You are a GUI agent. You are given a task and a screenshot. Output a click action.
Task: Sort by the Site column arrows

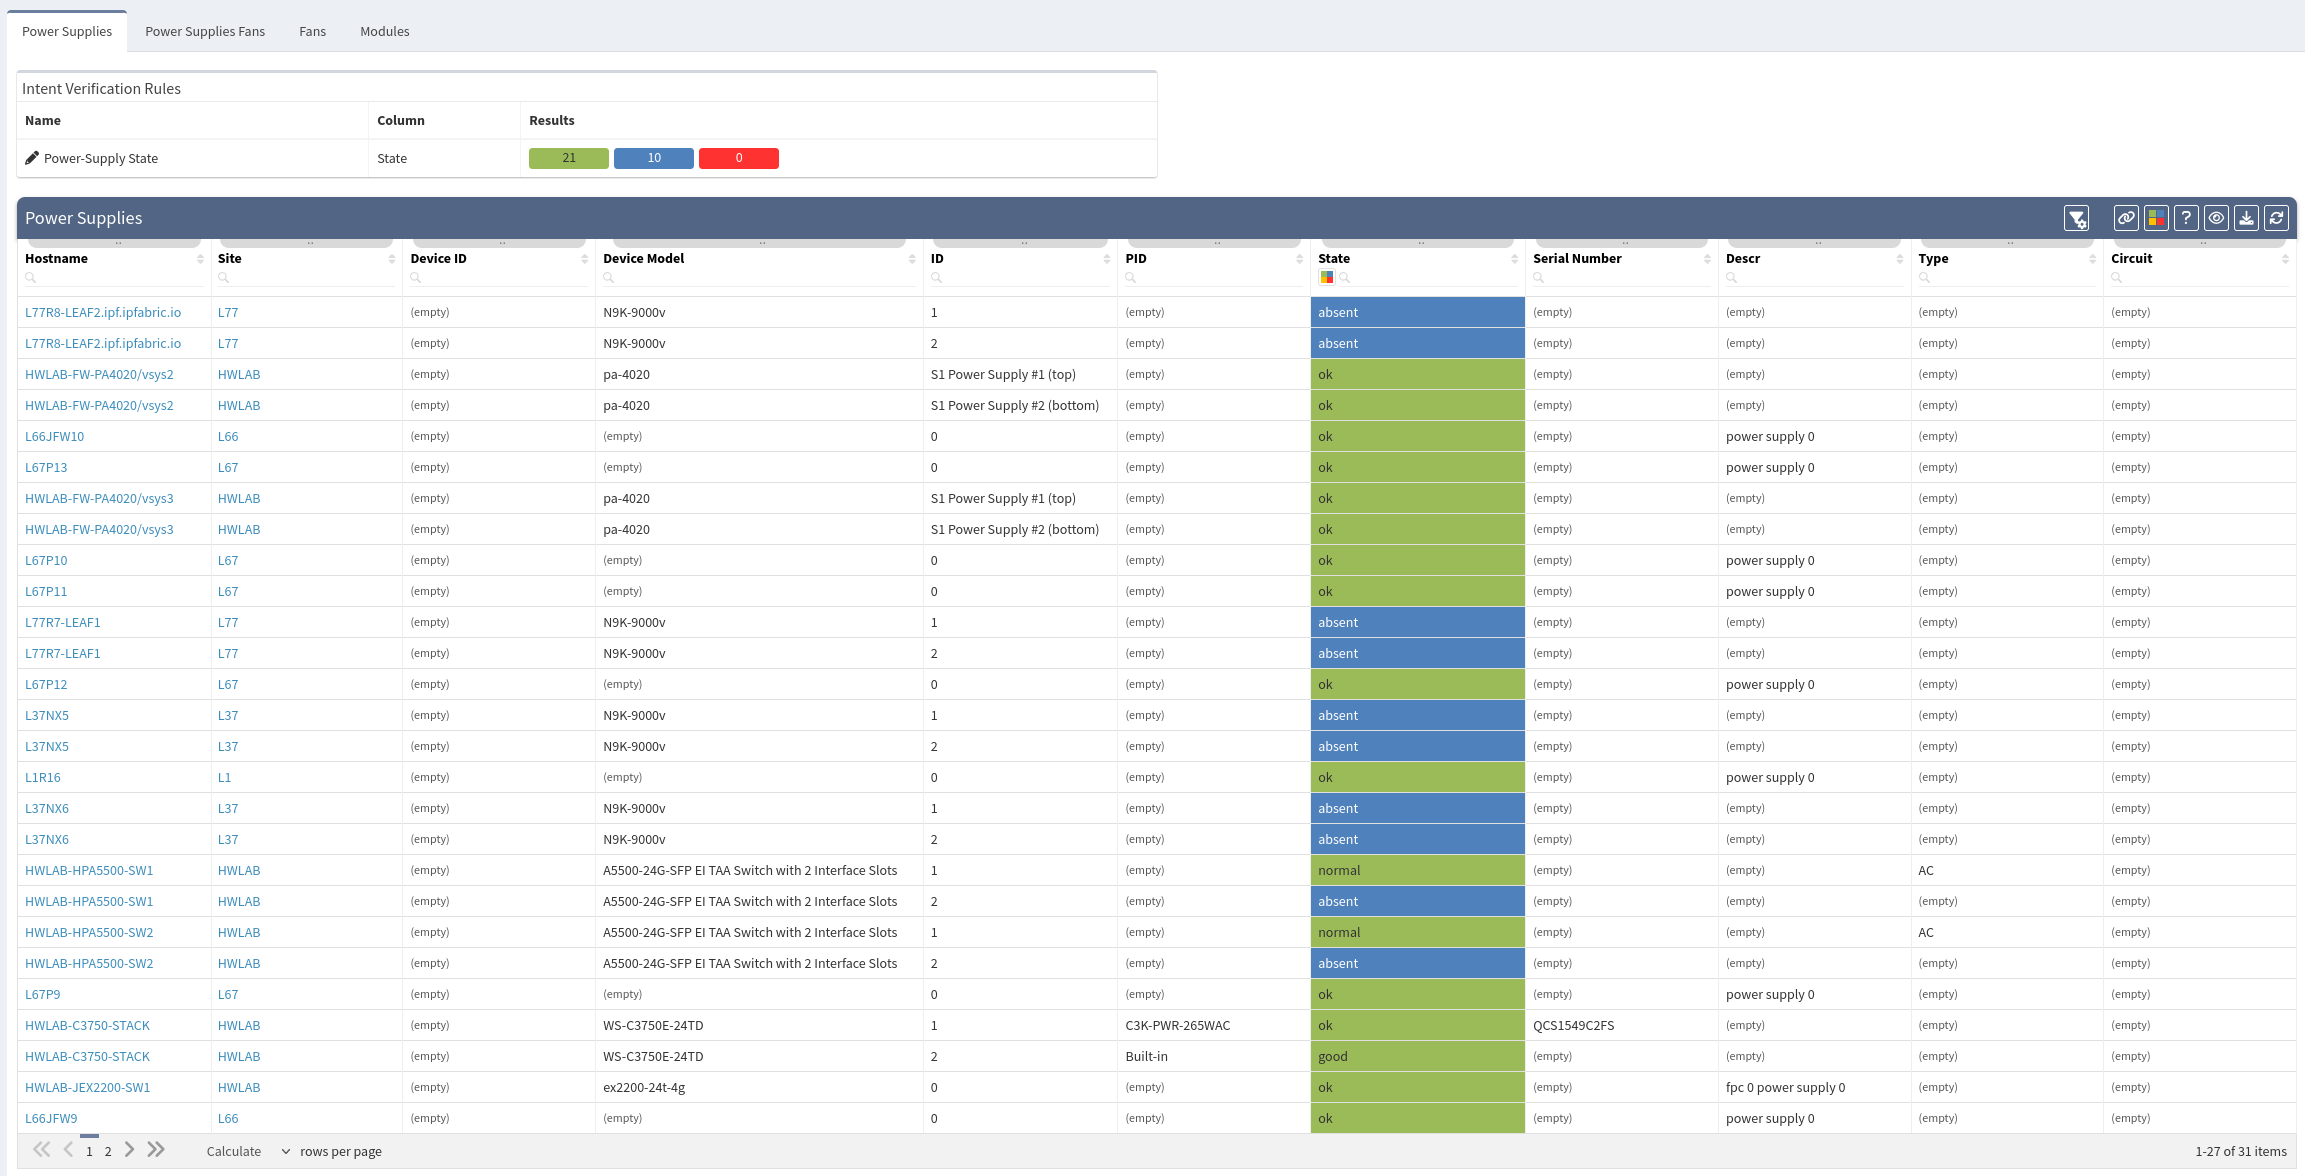(x=392, y=259)
